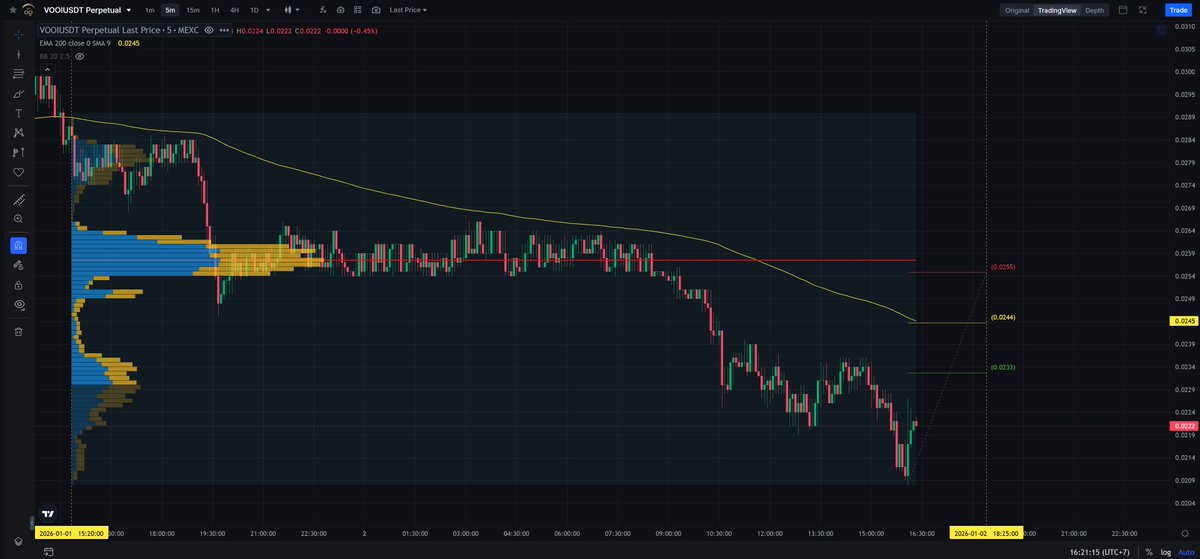The height and width of the screenshot is (559, 1200).
Task: Open the chart layout templates icon
Action: (x=358, y=10)
